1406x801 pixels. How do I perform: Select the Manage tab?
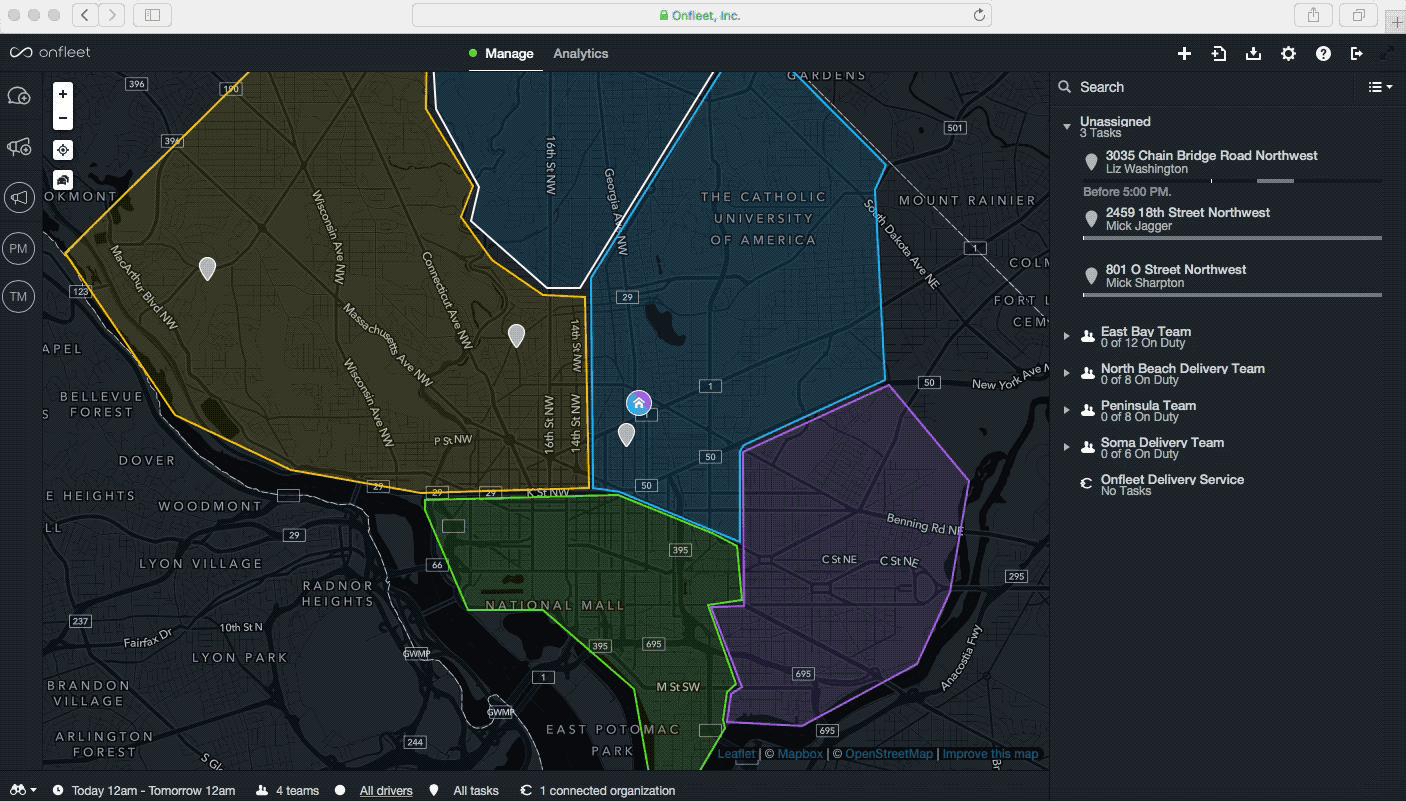click(509, 54)
